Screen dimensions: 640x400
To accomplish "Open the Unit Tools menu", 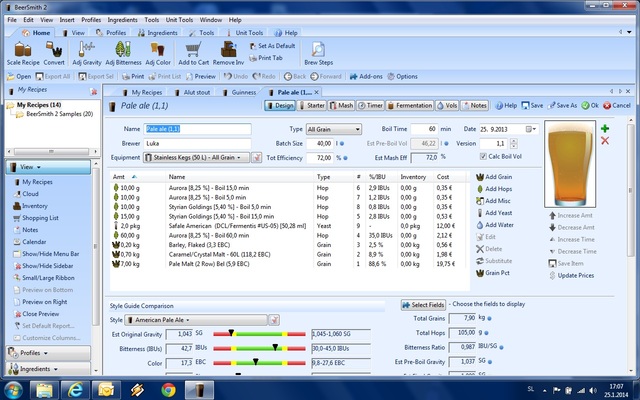I will (179, 20).
